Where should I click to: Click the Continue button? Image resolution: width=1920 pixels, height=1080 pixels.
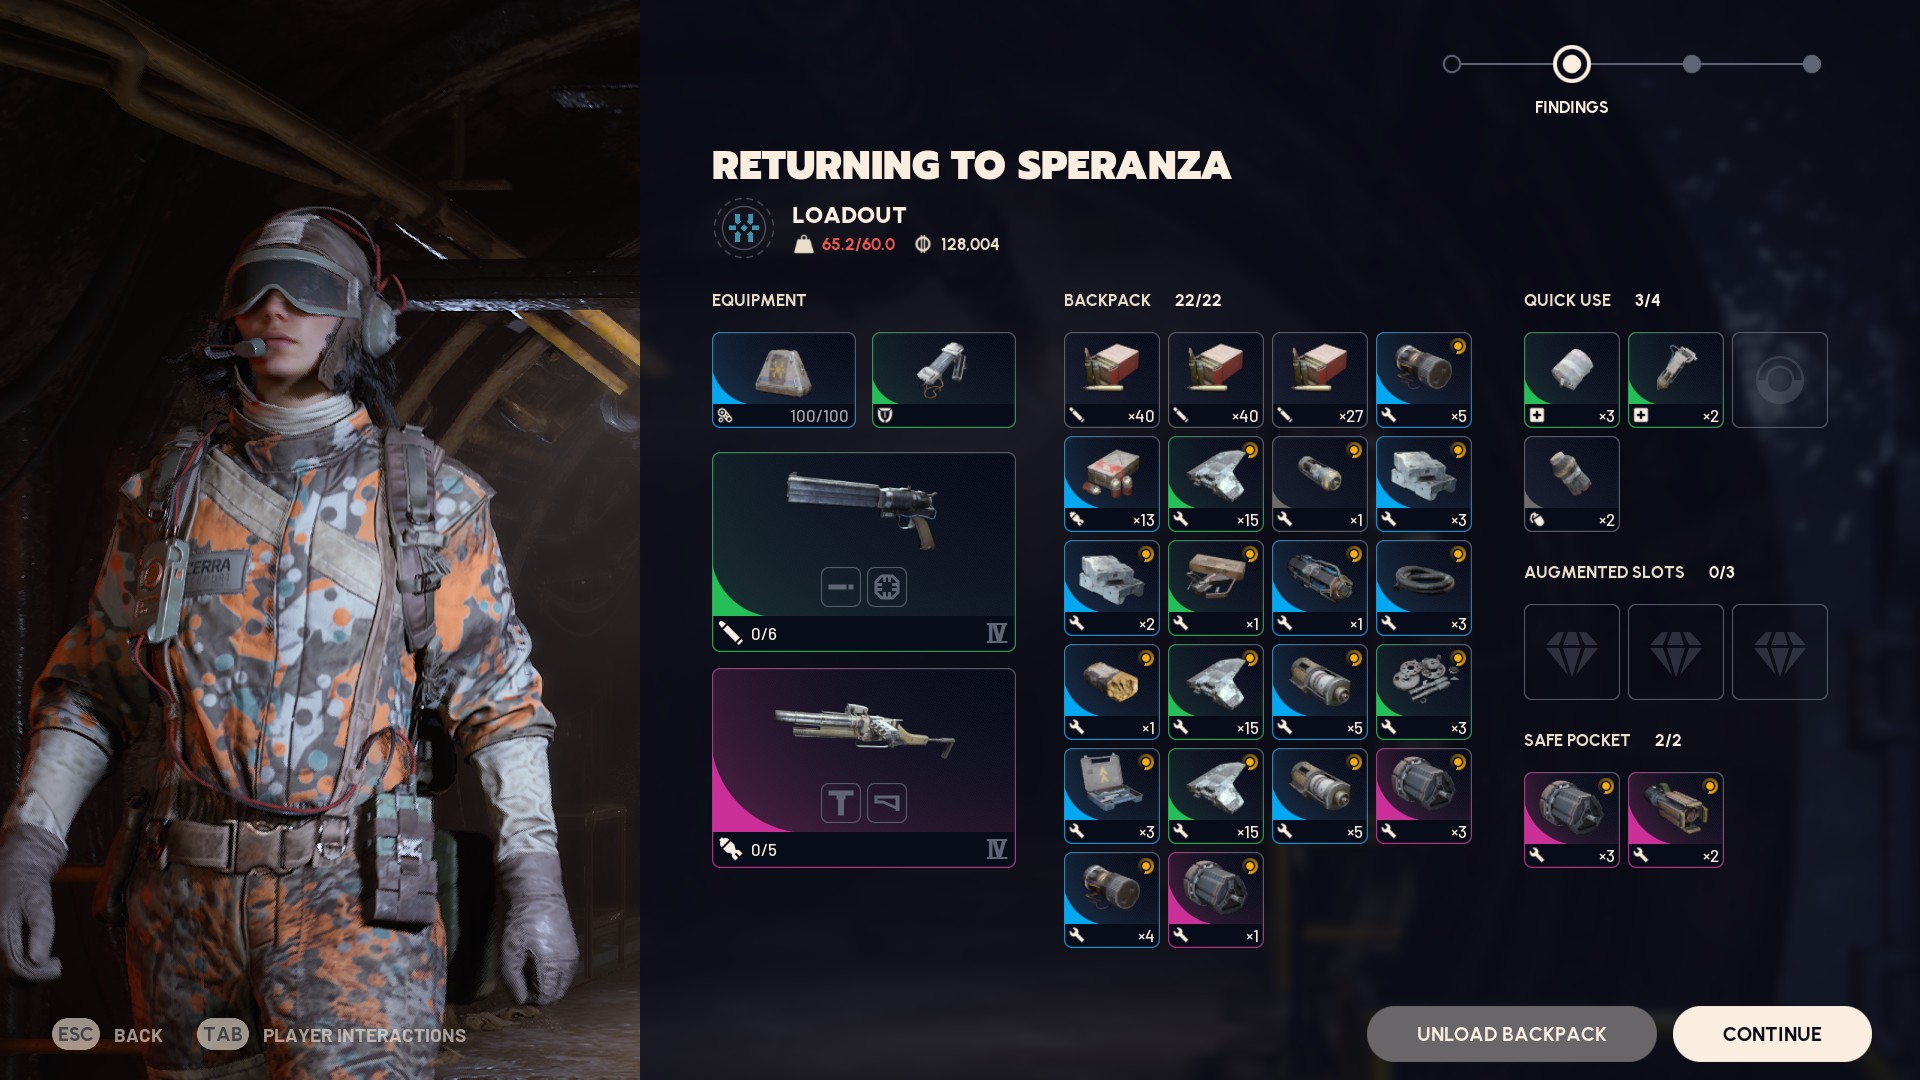click(x=1771, y=1034)
